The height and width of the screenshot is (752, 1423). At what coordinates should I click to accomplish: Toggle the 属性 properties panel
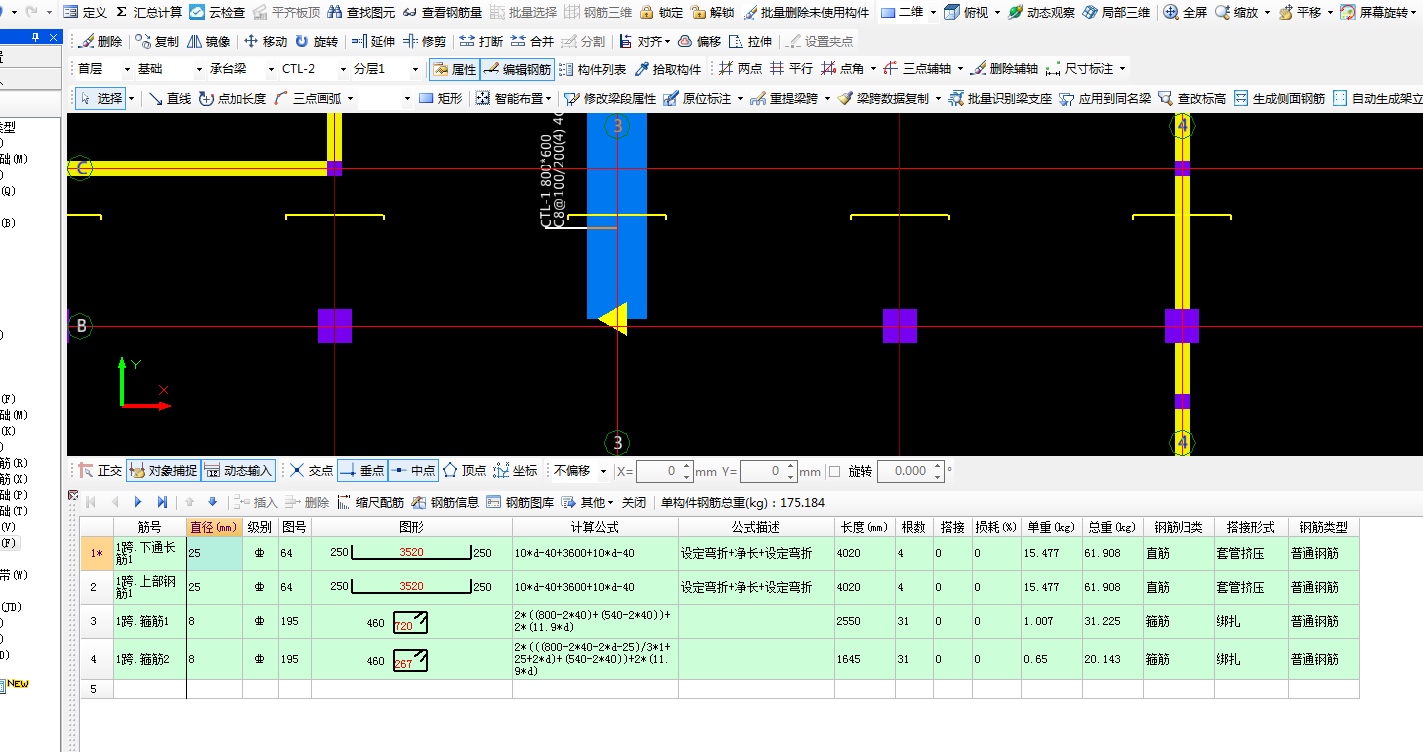[455, 69]
